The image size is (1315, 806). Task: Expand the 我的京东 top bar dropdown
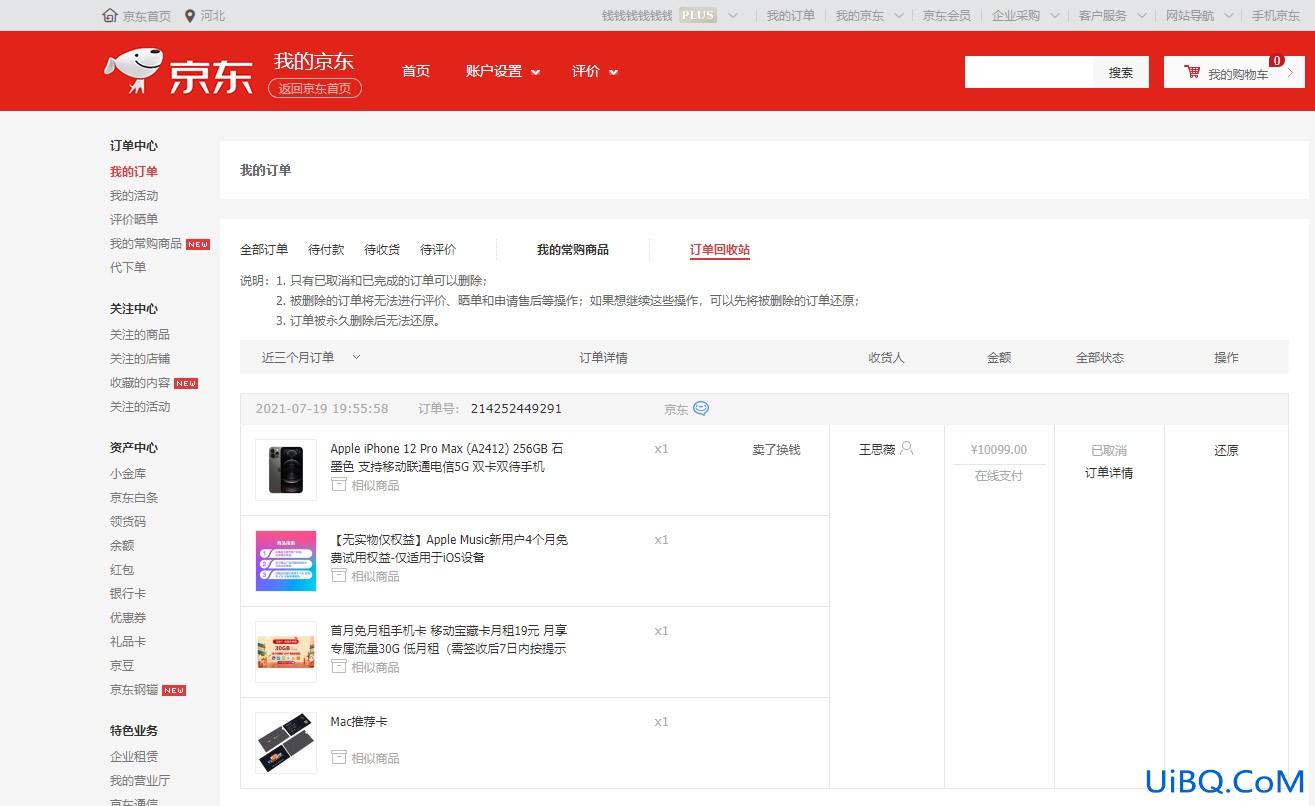tap(899, 15)
